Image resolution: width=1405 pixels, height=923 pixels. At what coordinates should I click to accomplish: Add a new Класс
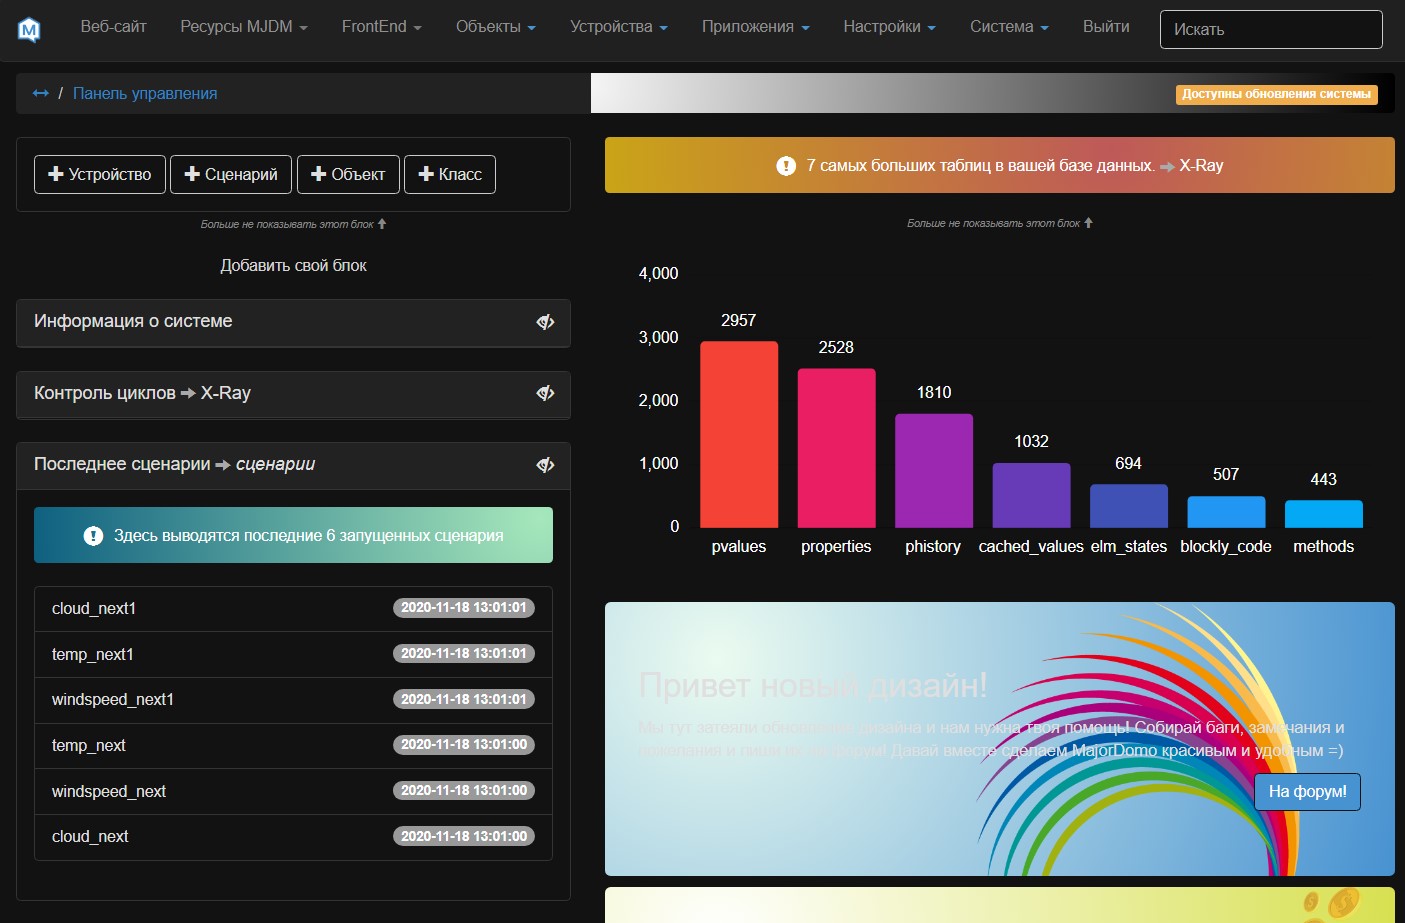pos(450,174)
